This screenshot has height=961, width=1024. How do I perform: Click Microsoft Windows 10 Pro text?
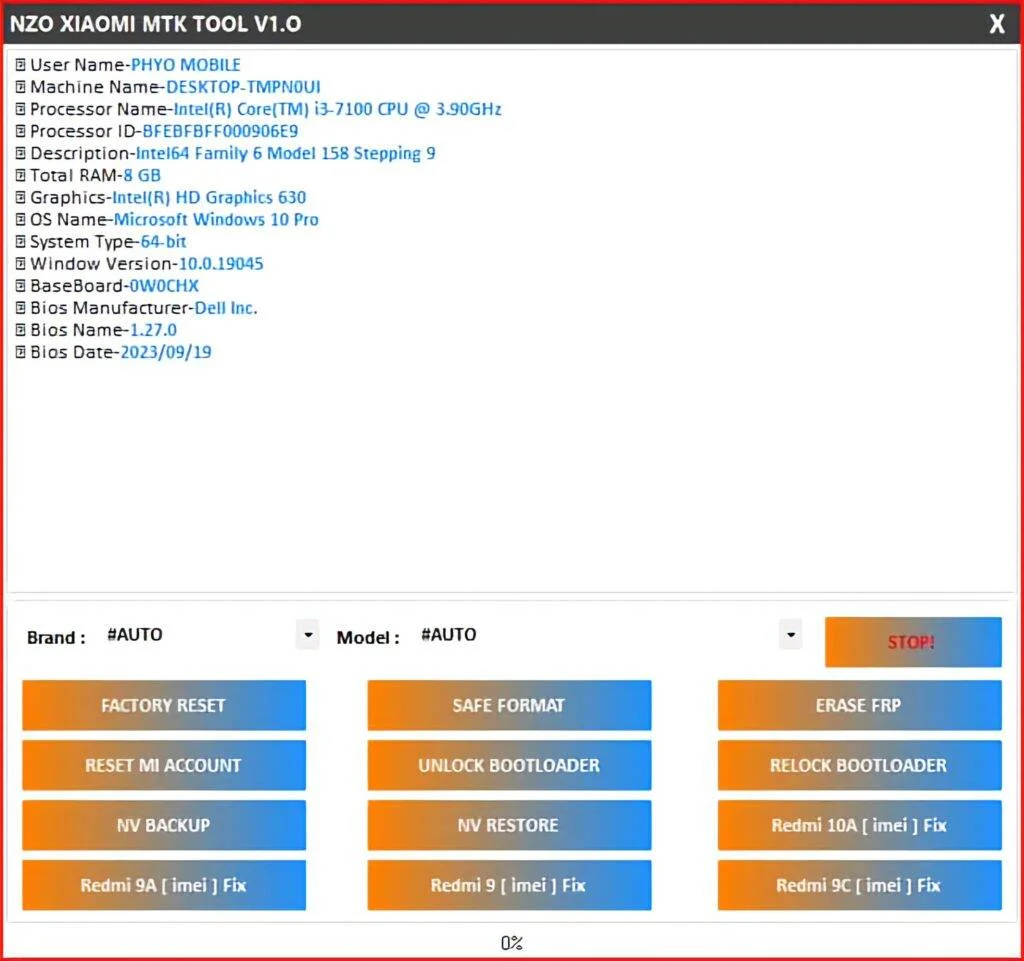(216, 219)
